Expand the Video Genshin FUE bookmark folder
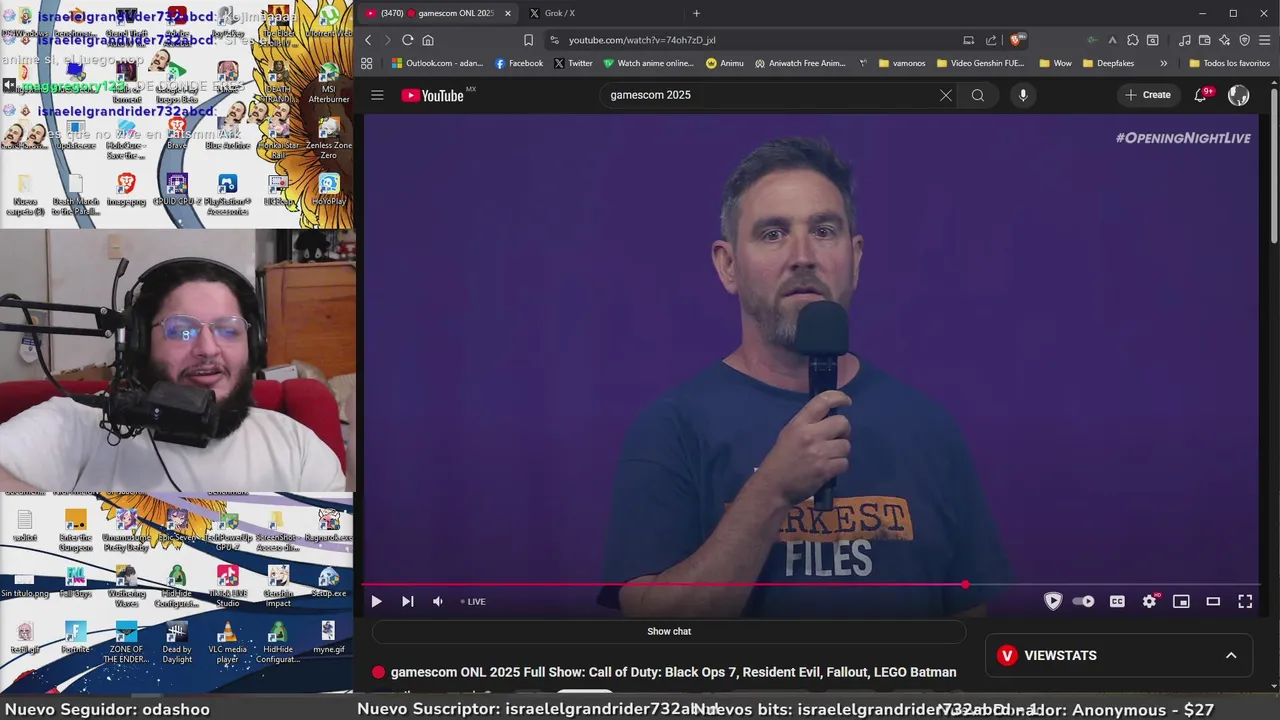Image resolution: width=1280 pixels, height=720 pixels. pyautogui.click(x=981, y=63)
